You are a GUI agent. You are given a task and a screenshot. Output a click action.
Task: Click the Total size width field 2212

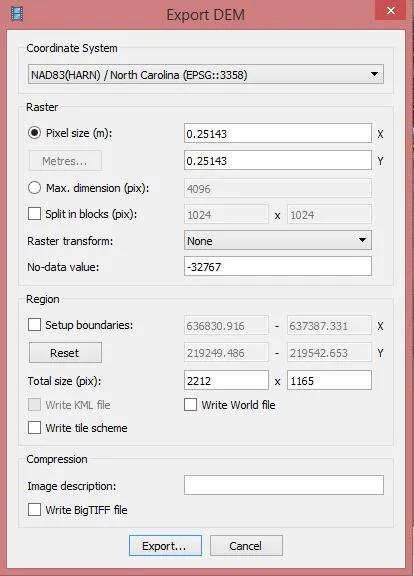pos(226,380)
